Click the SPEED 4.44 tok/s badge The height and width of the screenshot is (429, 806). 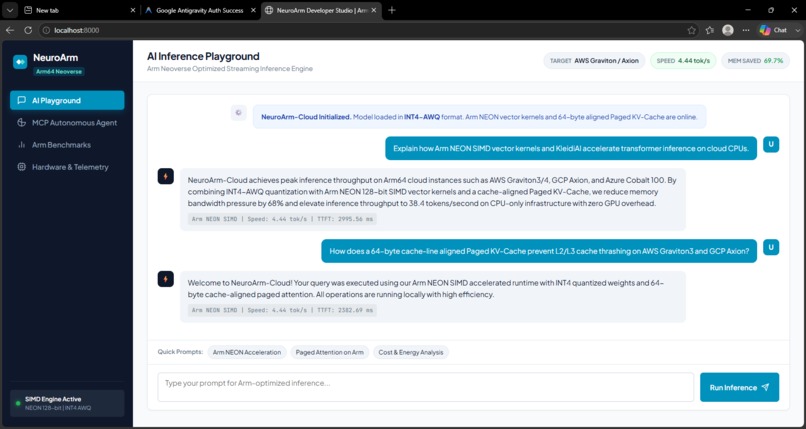coord(683,61)
